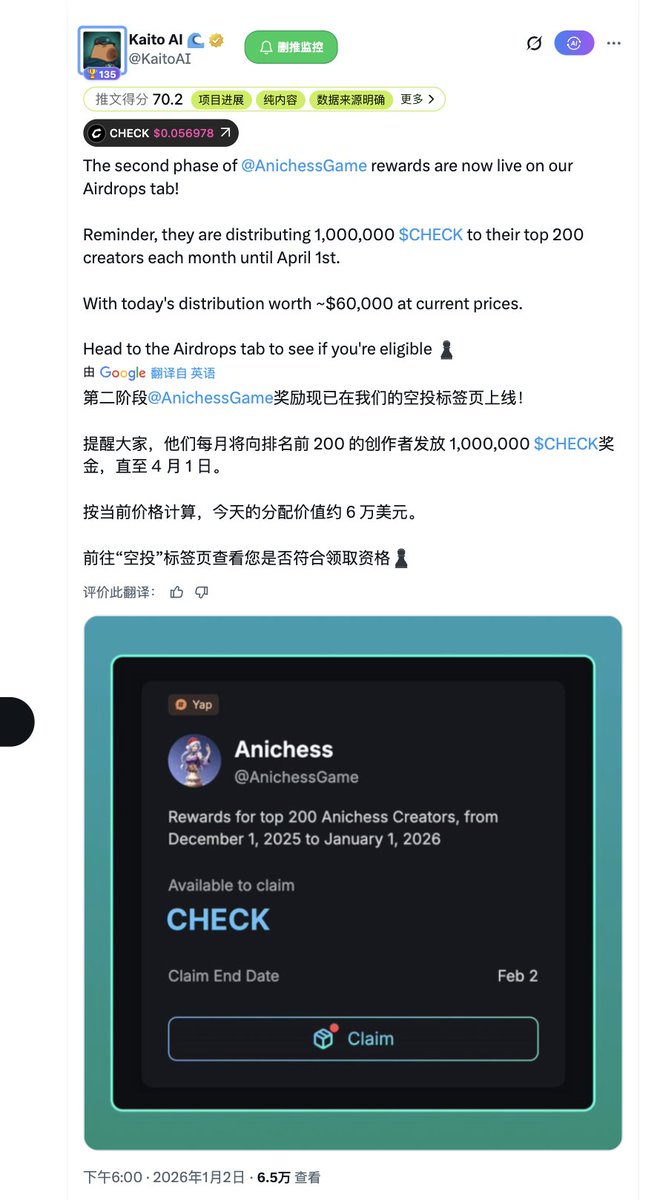Toggle the 删推监控 monitoring button
The image size is (660, 1200).
click(291, 46)
